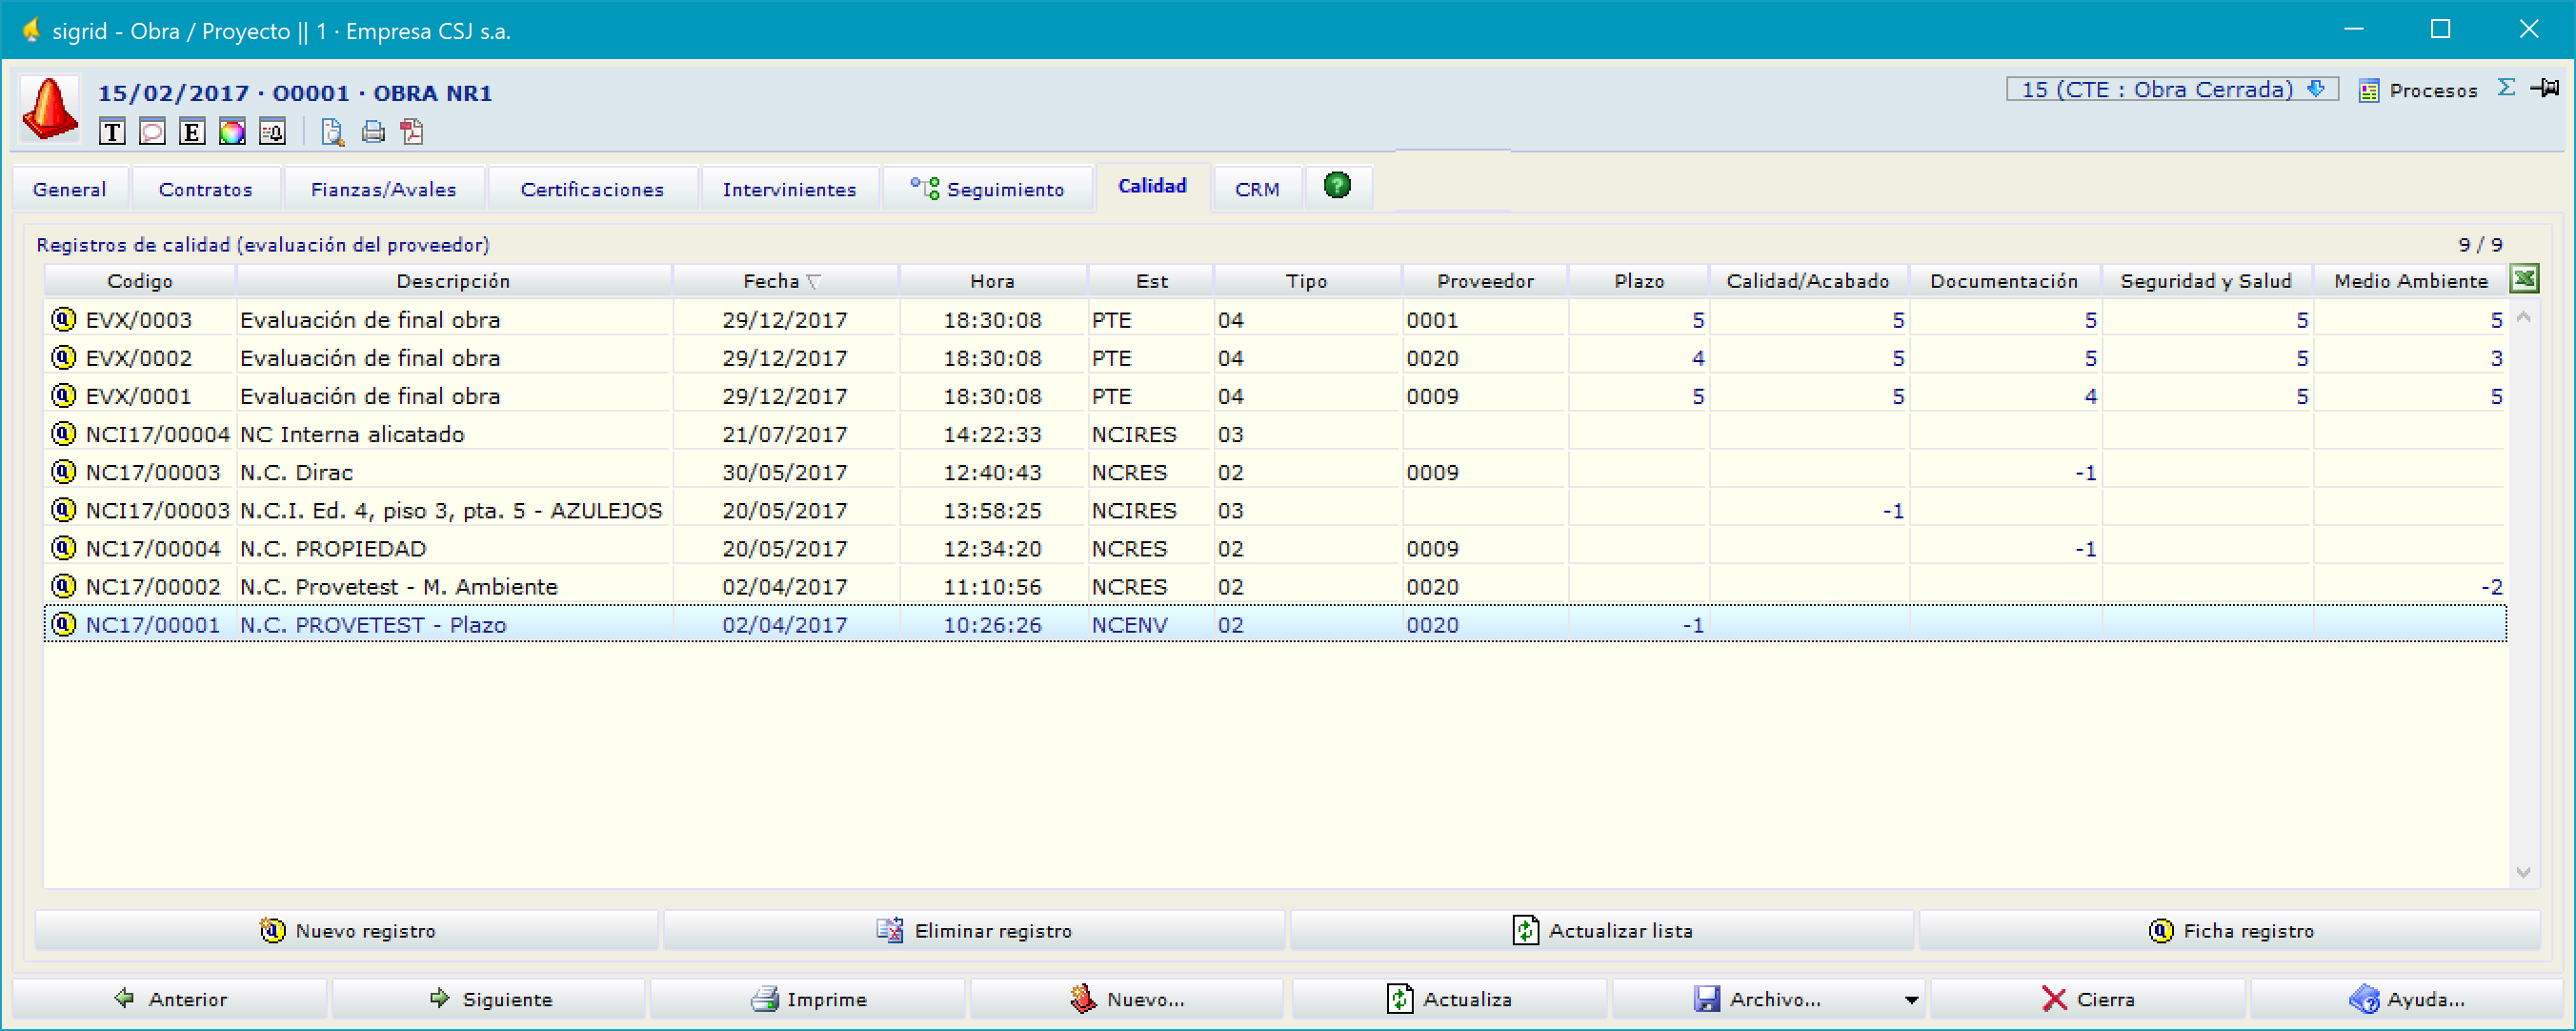Click the Eliminar registro button
The width and height of the screenshot is (2576, 1031).
coord(974,930)
